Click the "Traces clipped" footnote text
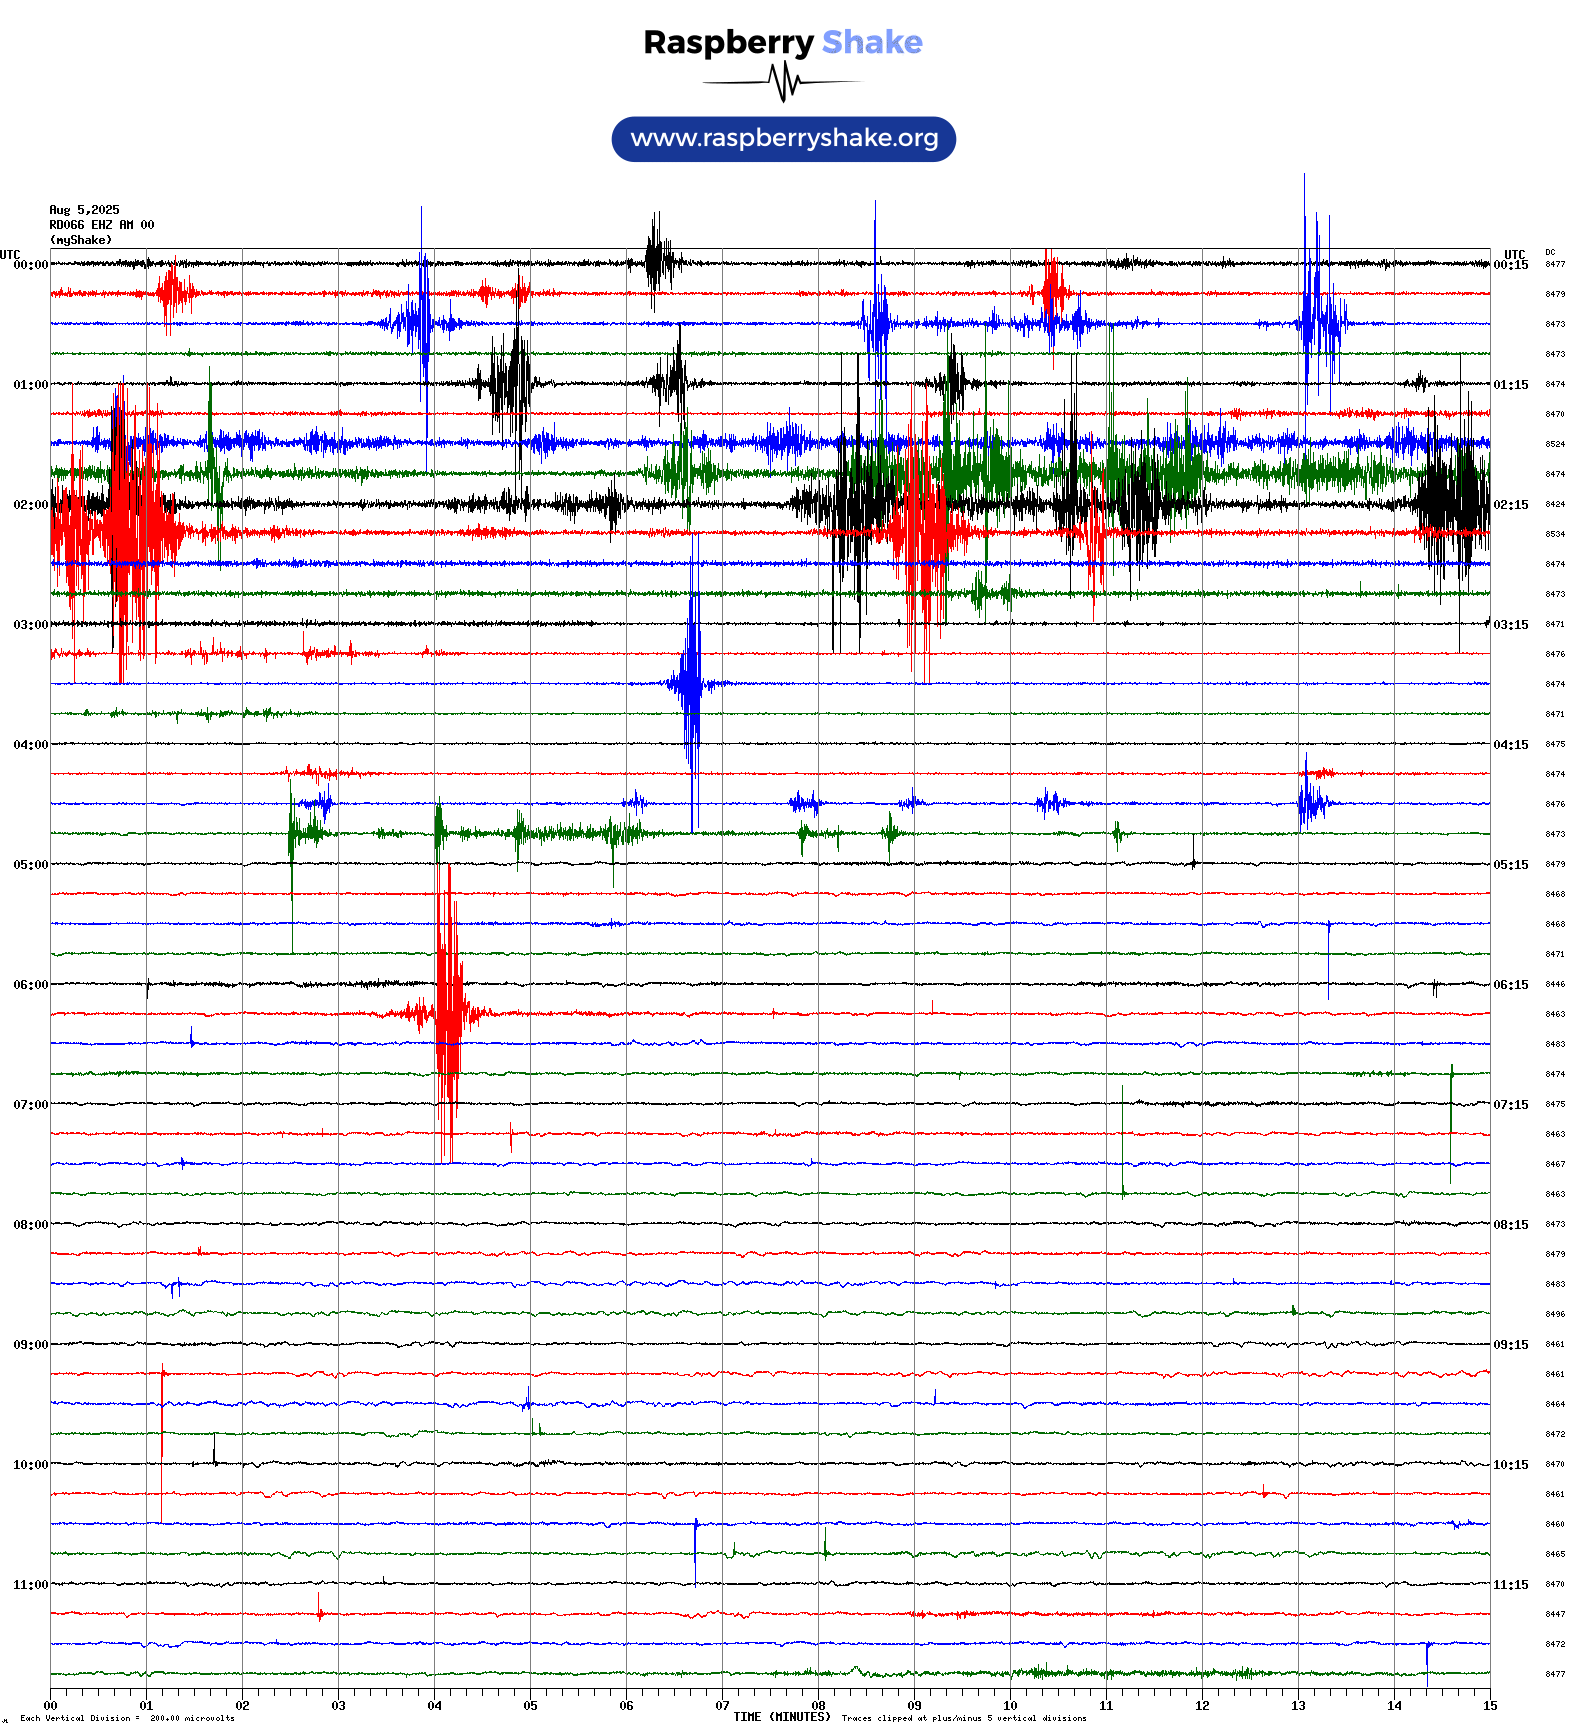The width and height of the screenshot is (1570, 1732). click(x=963, y=1718)
